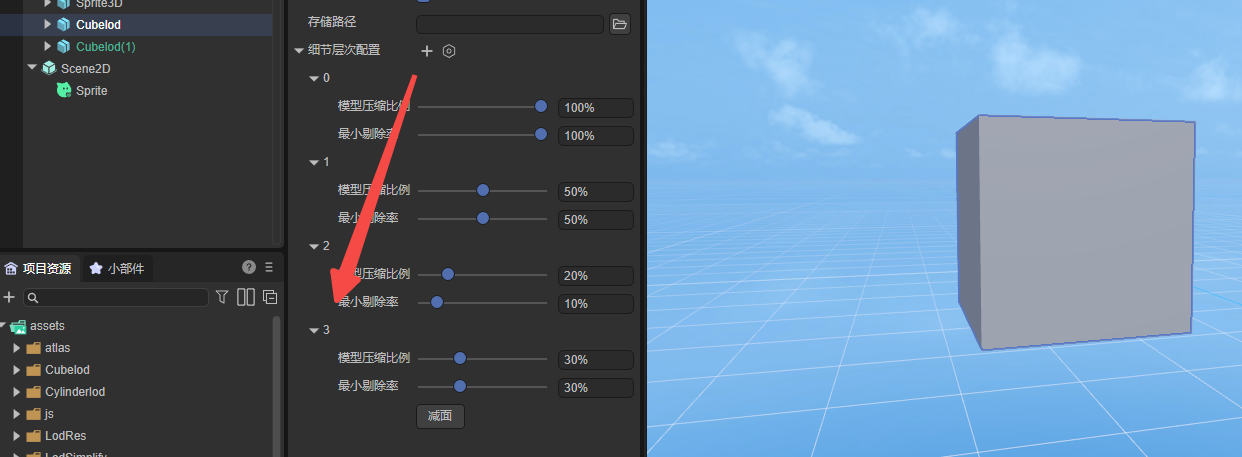The image size is (1242, 457).
Task: Click the 存储路径 text field
Action: [509, 23]
